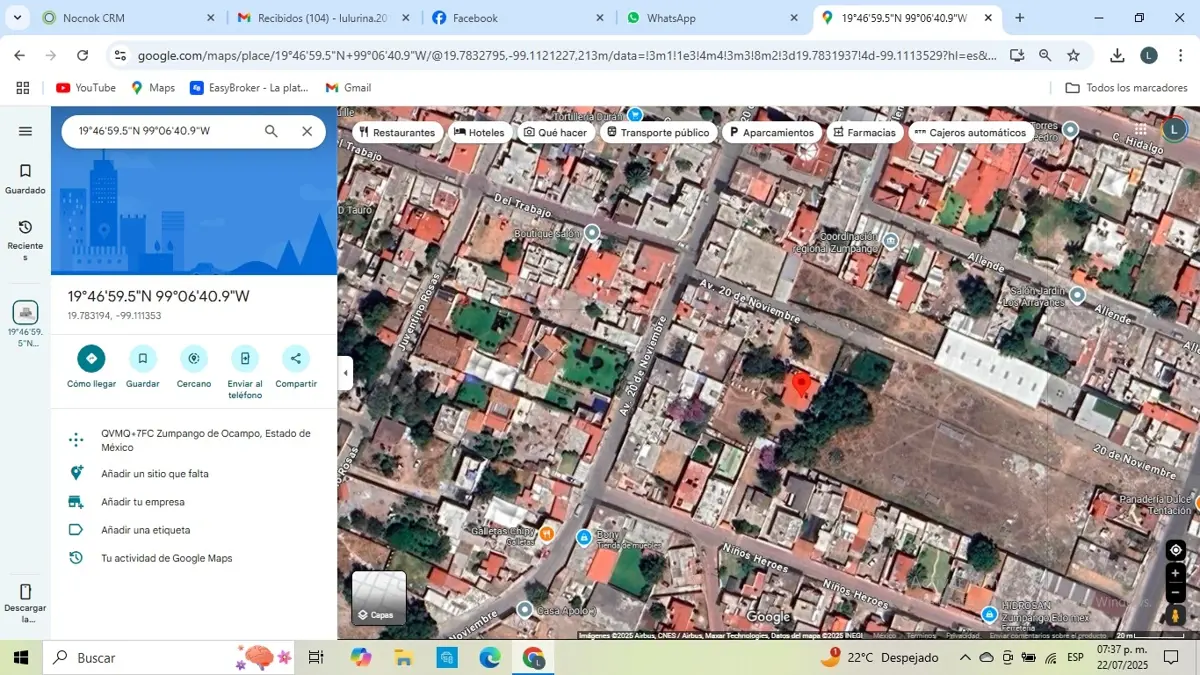The image size is (1200, 675).
Task: Open the Google Maps hamburger menu
Action: (x=26, y=131)
